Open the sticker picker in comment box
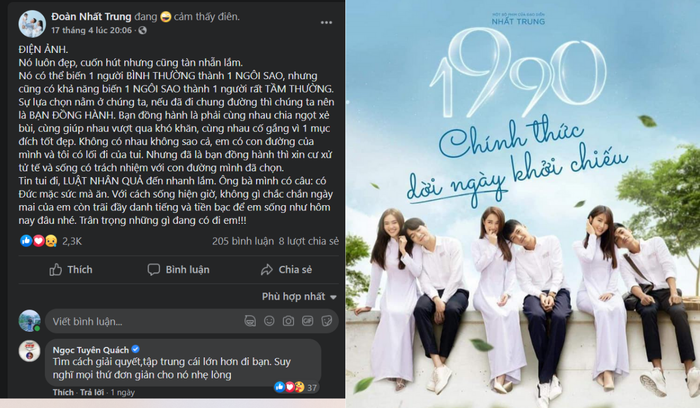700x408 pixels. click(327, 321)
